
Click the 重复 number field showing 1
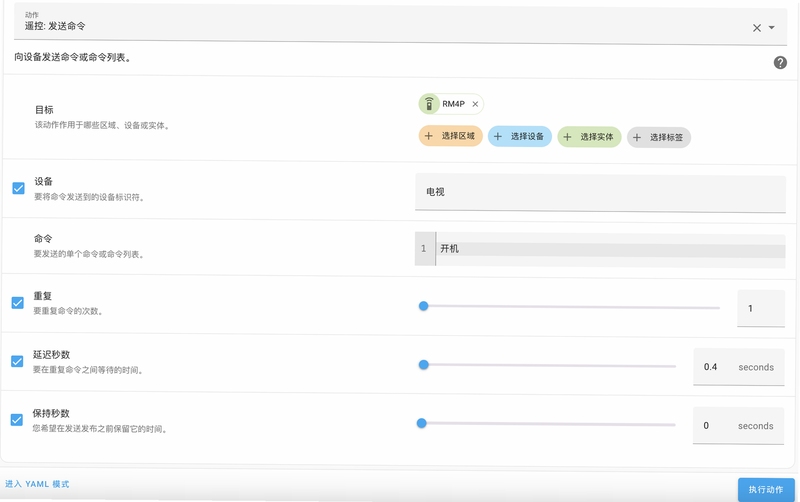coord(761,308)
